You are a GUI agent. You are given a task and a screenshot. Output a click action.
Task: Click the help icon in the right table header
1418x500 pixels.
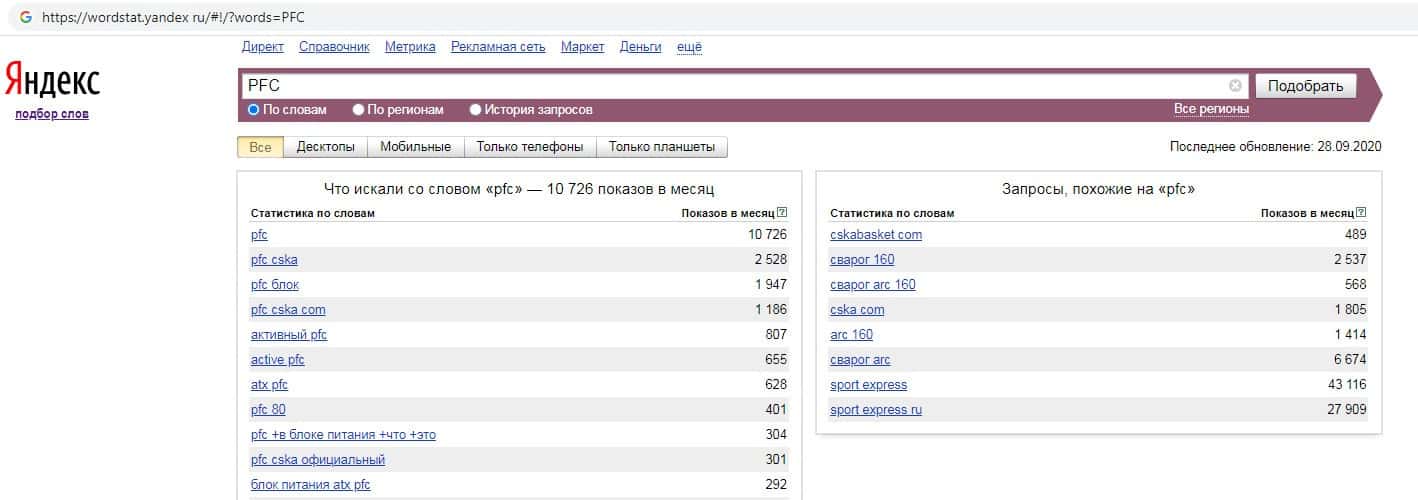(1361, 213)
